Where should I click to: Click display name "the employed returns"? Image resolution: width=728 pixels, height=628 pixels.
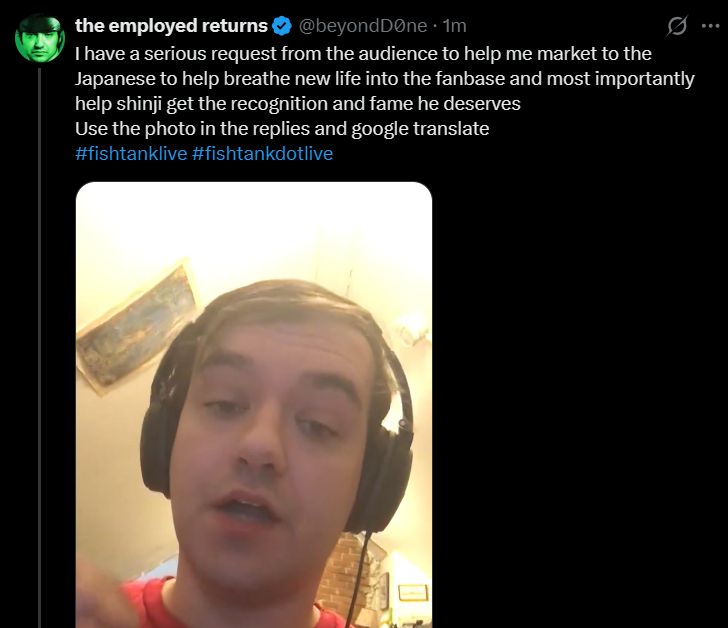[171, 26]
